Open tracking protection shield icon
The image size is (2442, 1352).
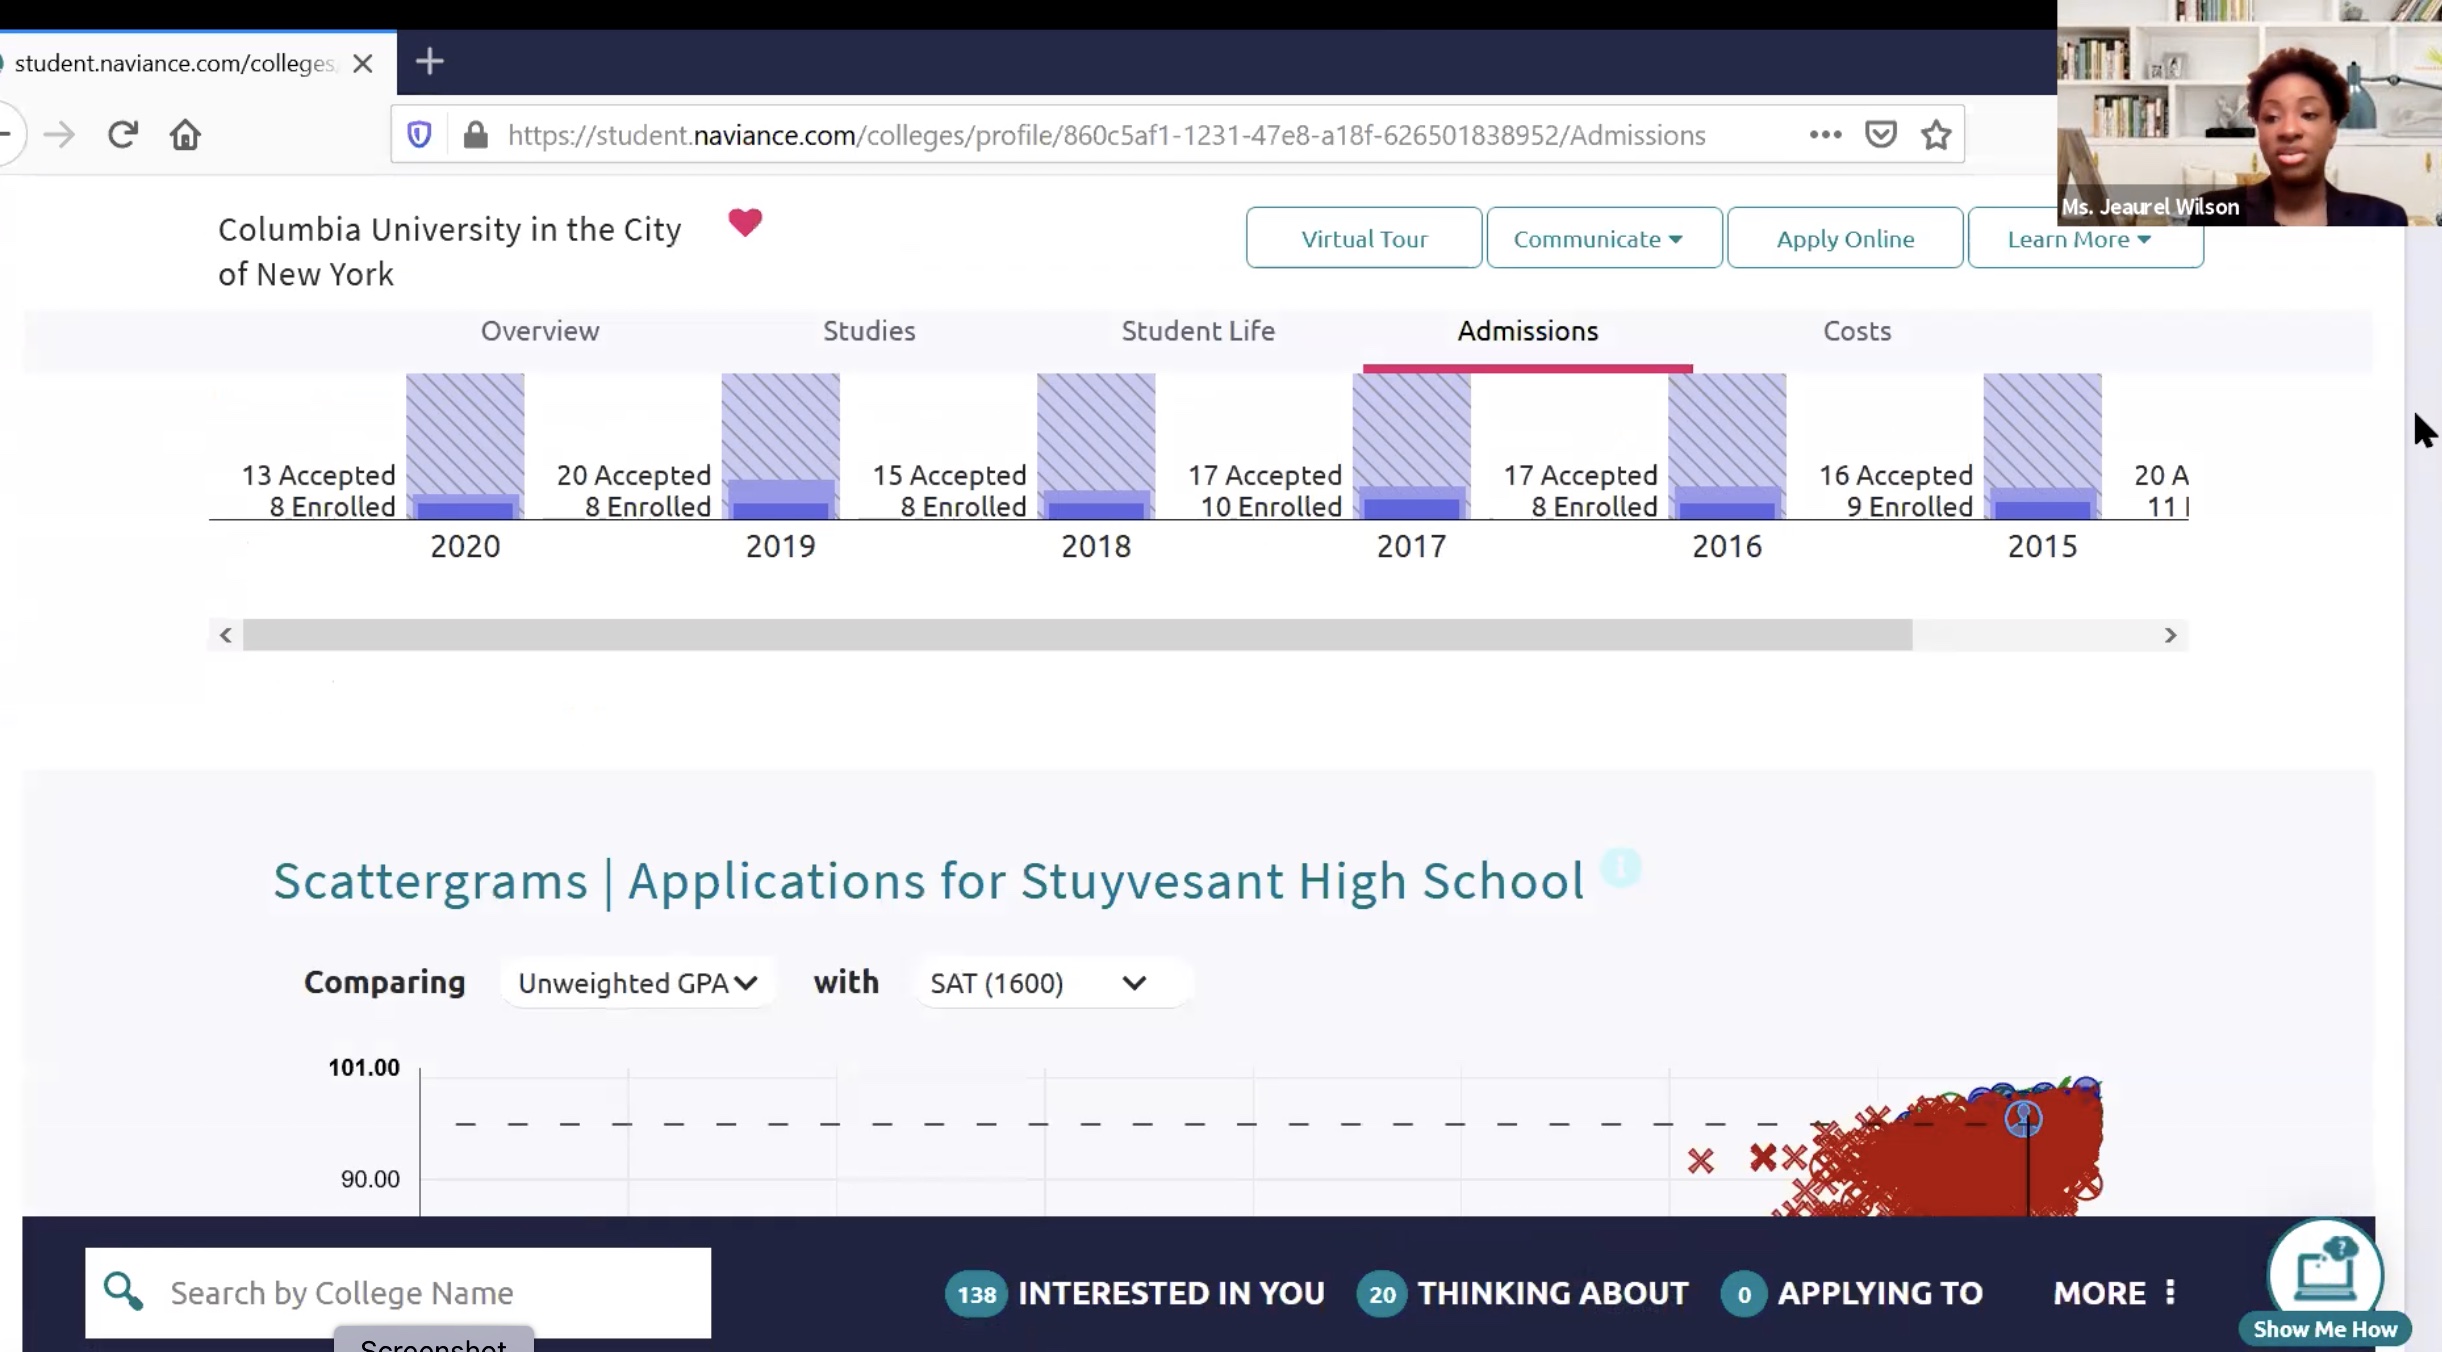[x=419, y=135]
